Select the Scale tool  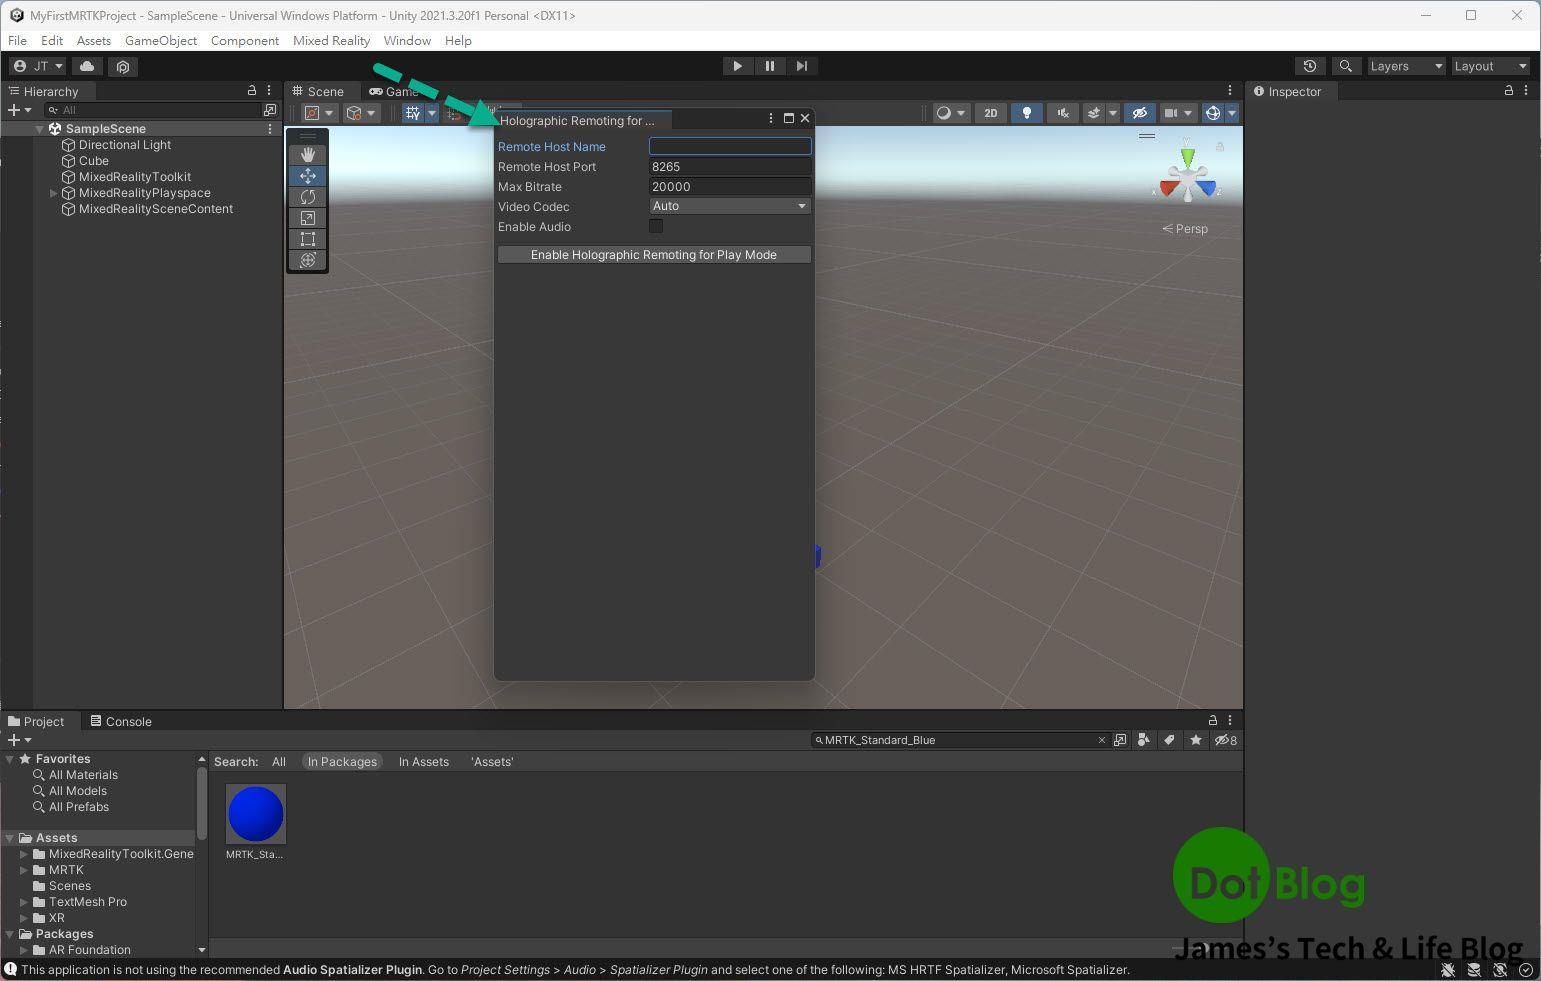308,218
